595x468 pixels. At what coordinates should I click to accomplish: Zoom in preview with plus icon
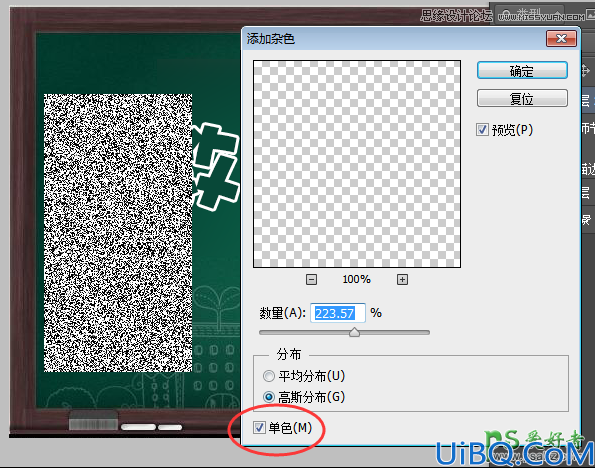[402, 280]
